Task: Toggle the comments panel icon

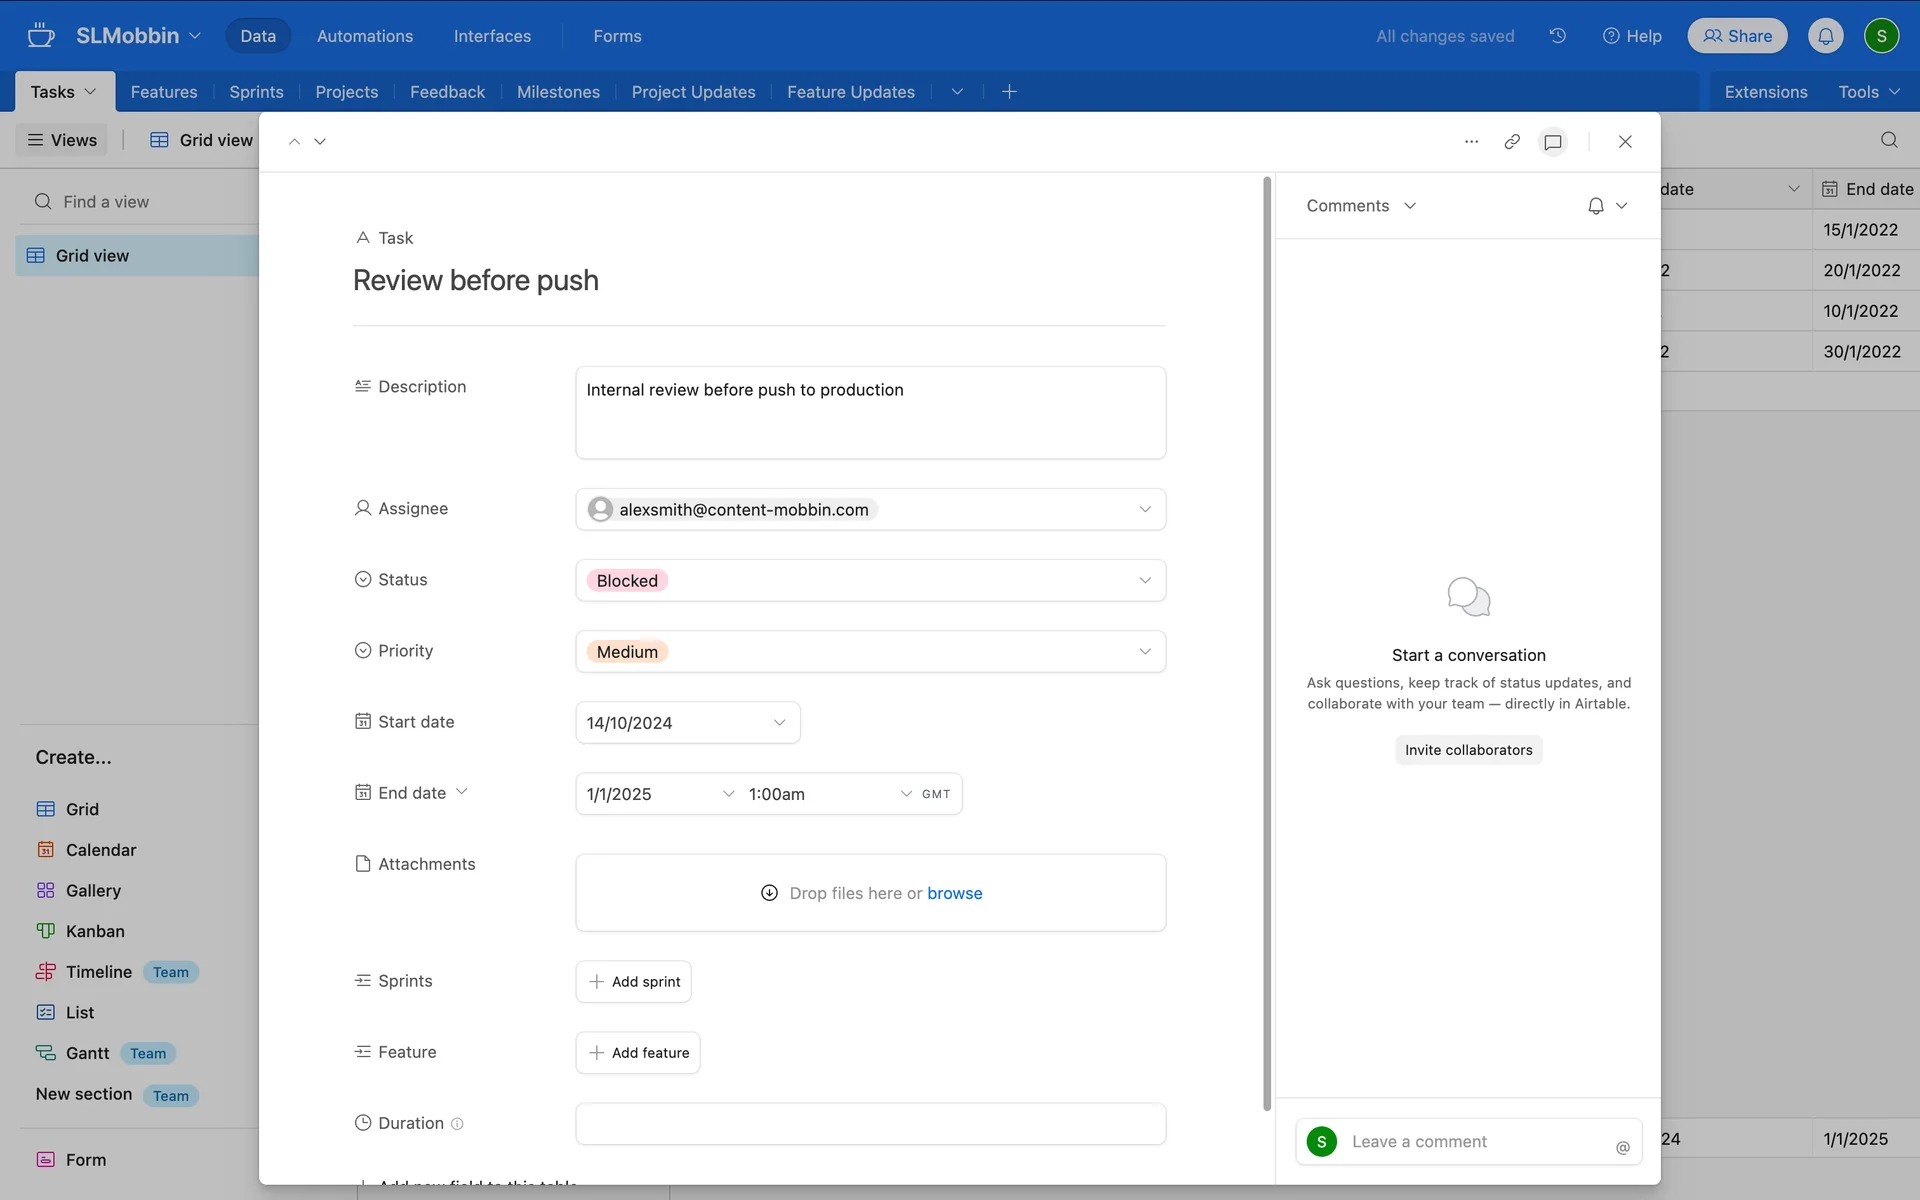Action: pos(1553,142)
